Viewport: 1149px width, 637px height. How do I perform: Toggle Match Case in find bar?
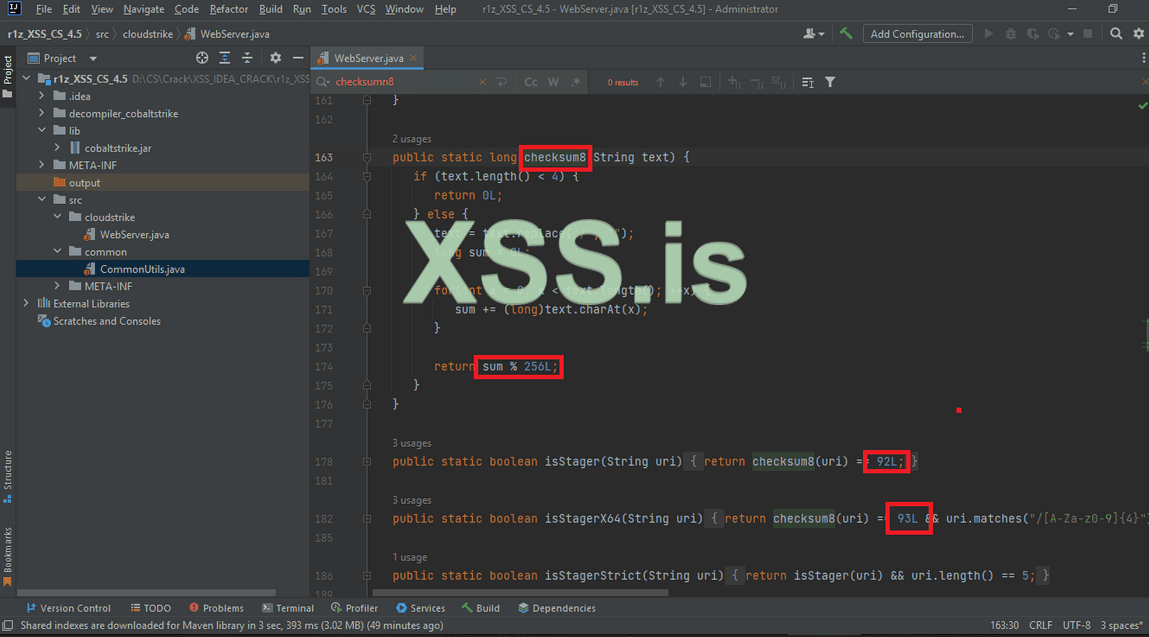[531, 82]
